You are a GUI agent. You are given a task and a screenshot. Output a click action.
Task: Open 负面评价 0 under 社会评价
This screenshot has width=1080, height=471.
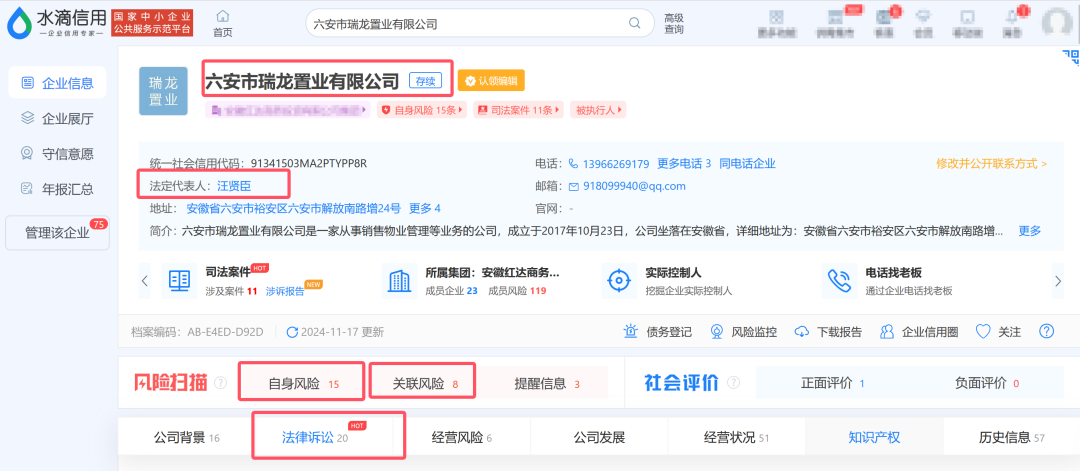click(x=987, y=383)
